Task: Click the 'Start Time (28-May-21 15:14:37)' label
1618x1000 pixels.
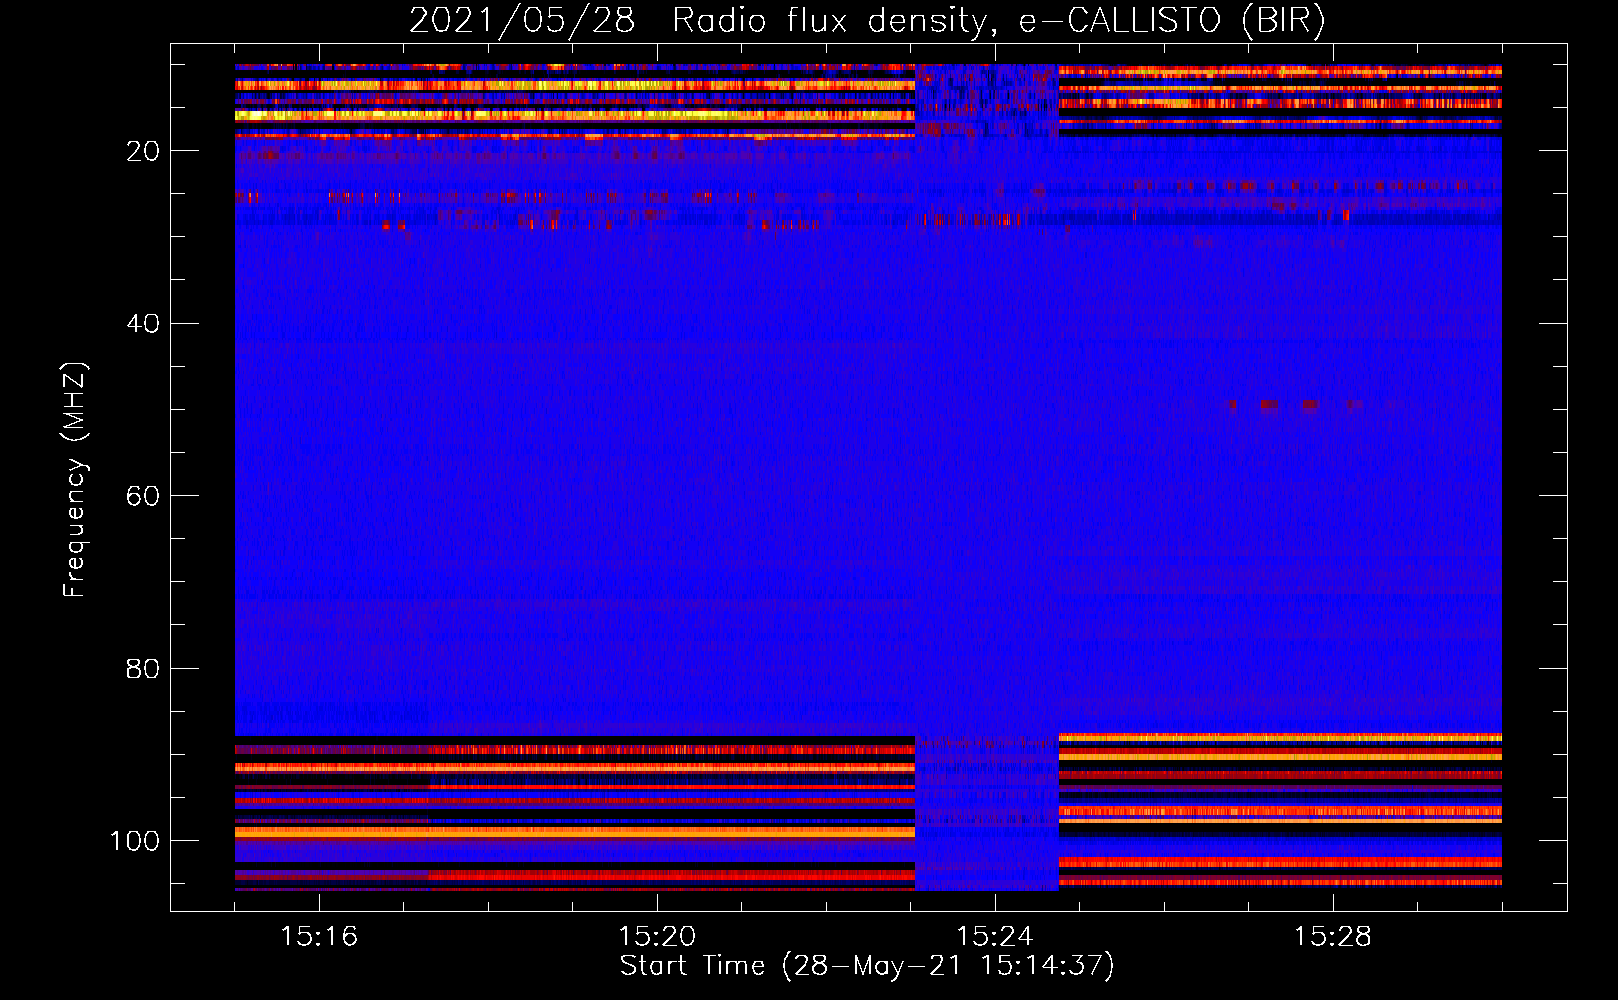Action: coord(867,966)
